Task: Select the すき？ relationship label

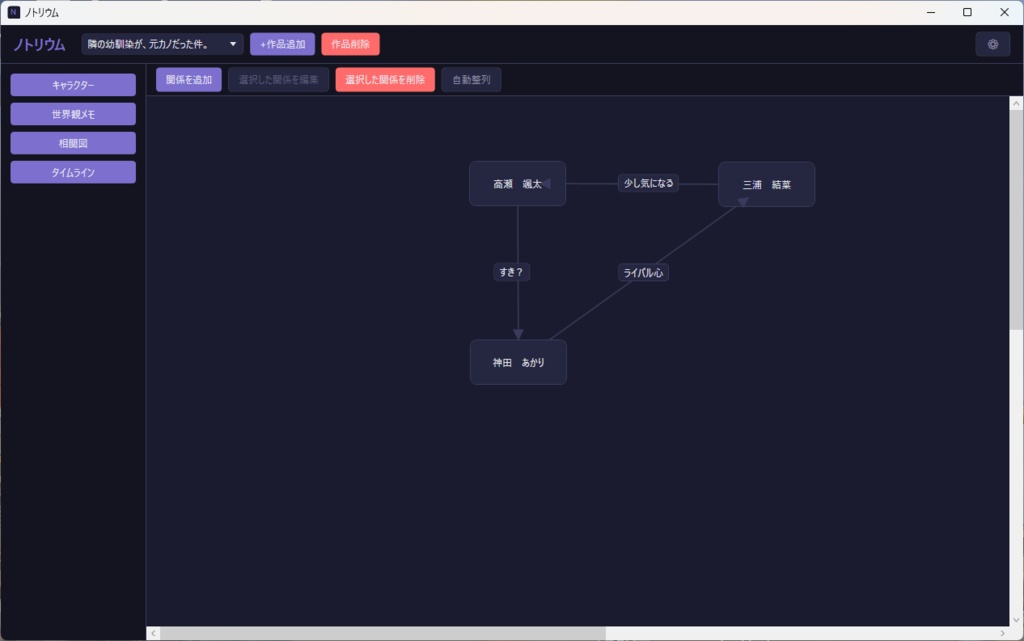Action: [x=511, y=272]
